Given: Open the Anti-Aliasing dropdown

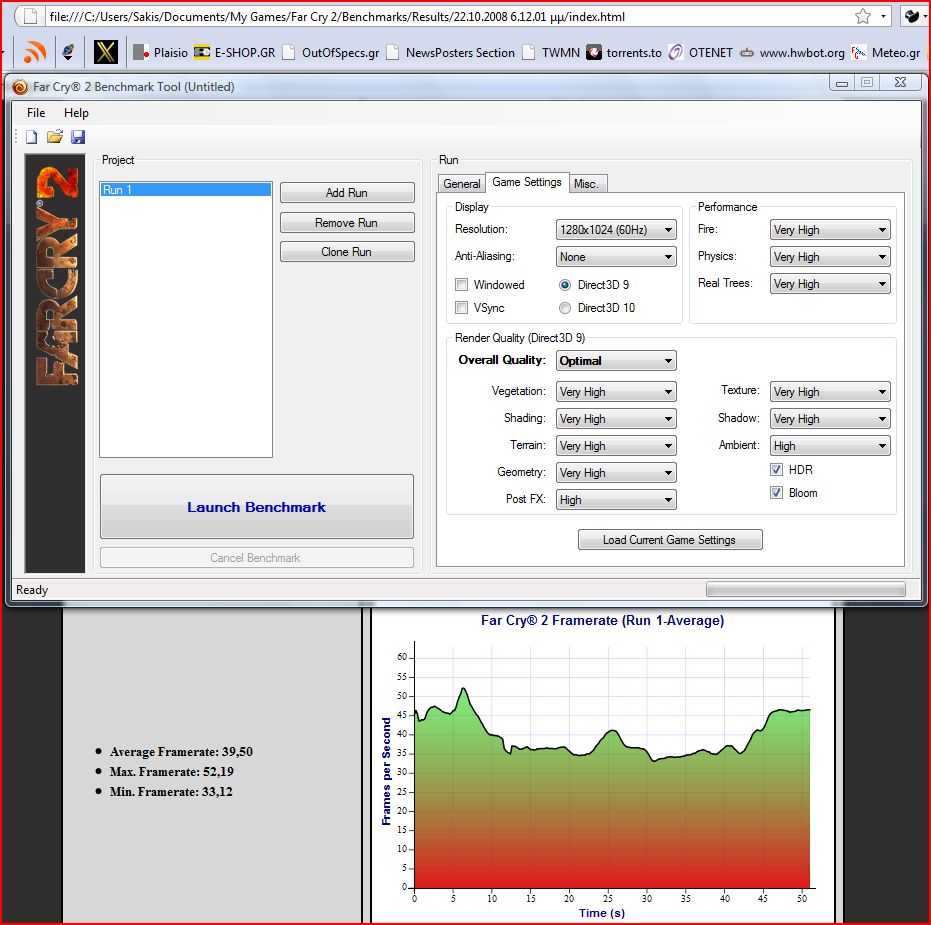Looking at the screenshot, I should [616, 257].
